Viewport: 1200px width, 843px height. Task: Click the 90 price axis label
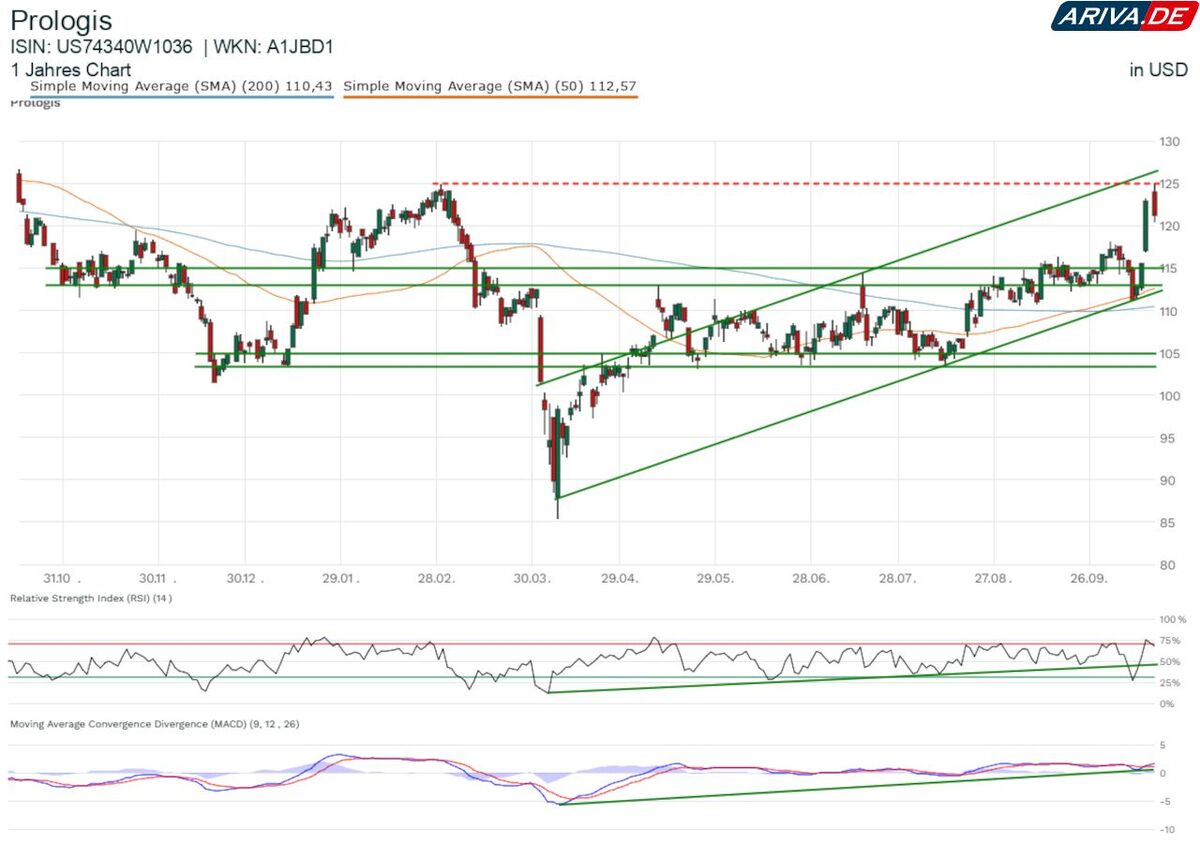[1167, 481]
